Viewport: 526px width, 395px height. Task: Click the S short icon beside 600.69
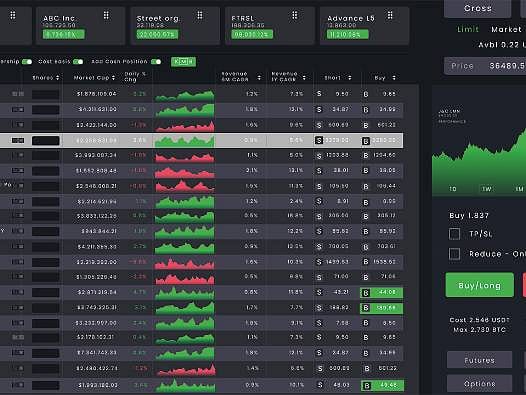(319, 125)
